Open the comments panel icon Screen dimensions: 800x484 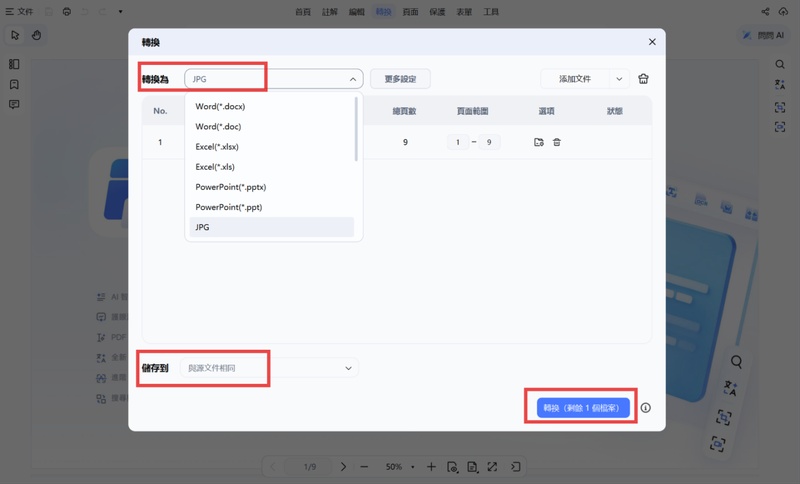(14, 105)
